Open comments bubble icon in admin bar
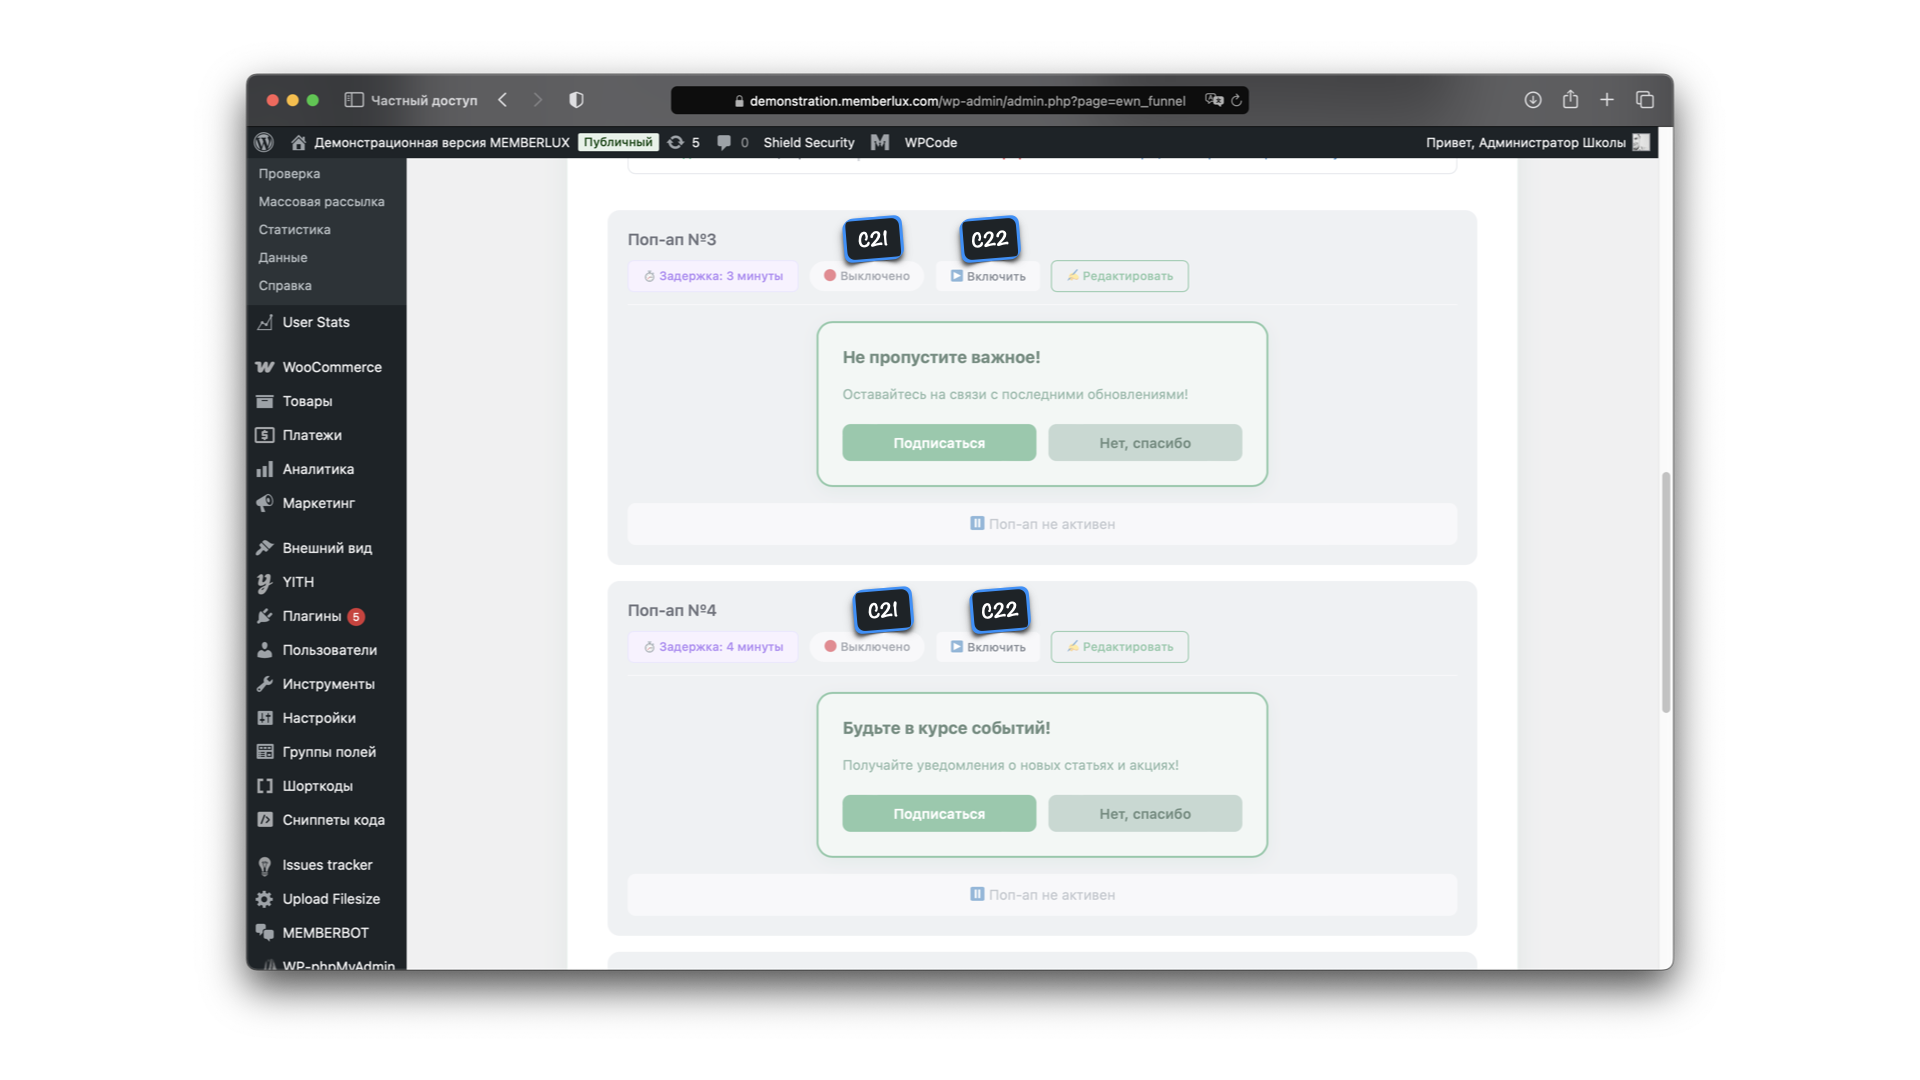 724,142
